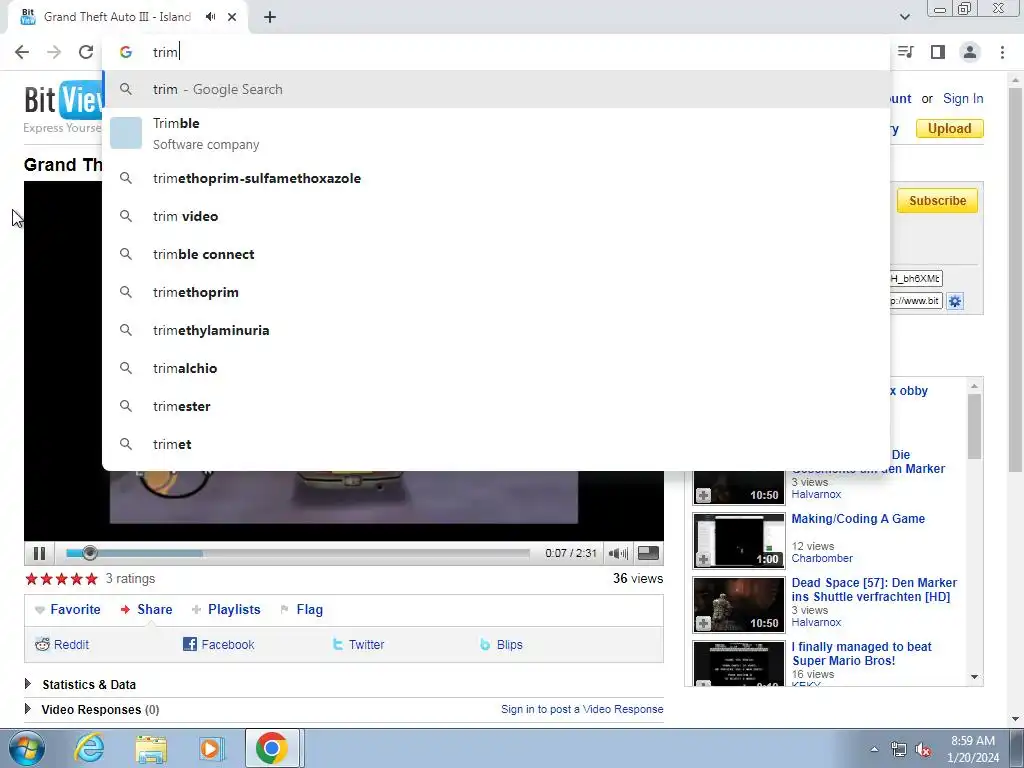Select 'trimble connect' suggestion
This screenshot has height=768, width=1024.
496,254
